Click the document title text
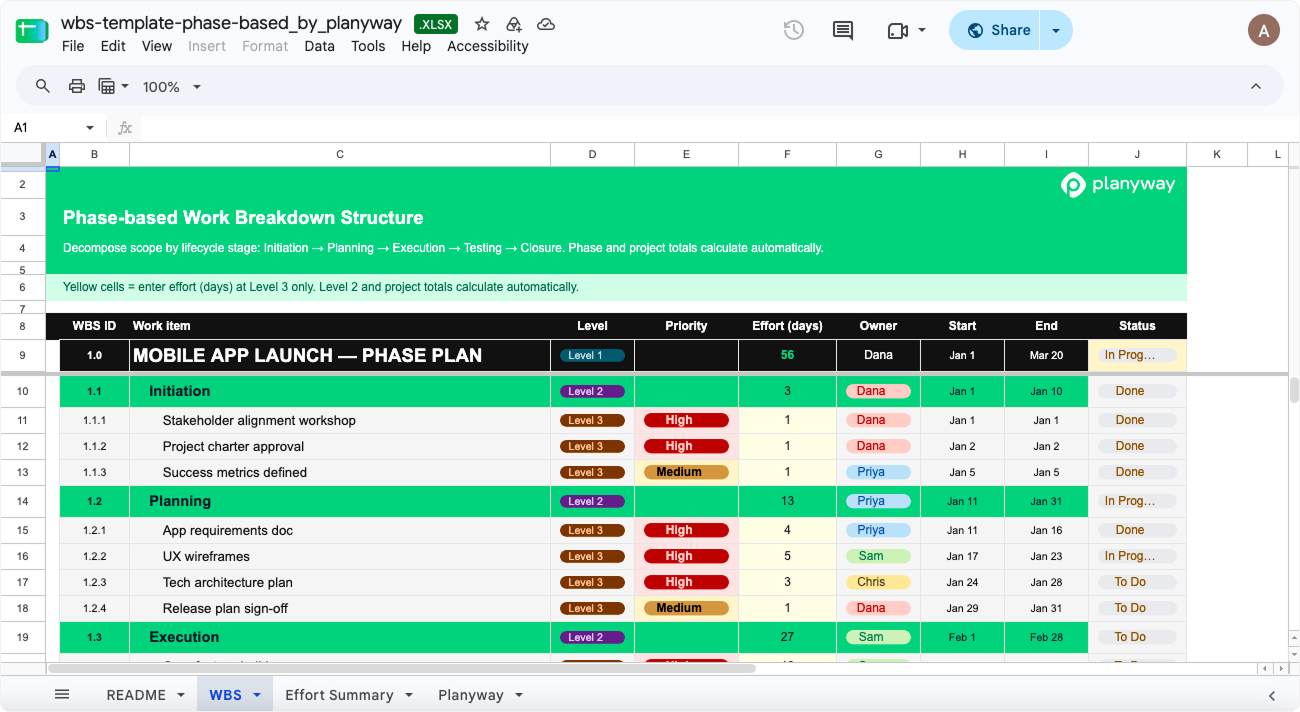The height and width of the screenshot is (712, 1300). [x=231, y=23]
